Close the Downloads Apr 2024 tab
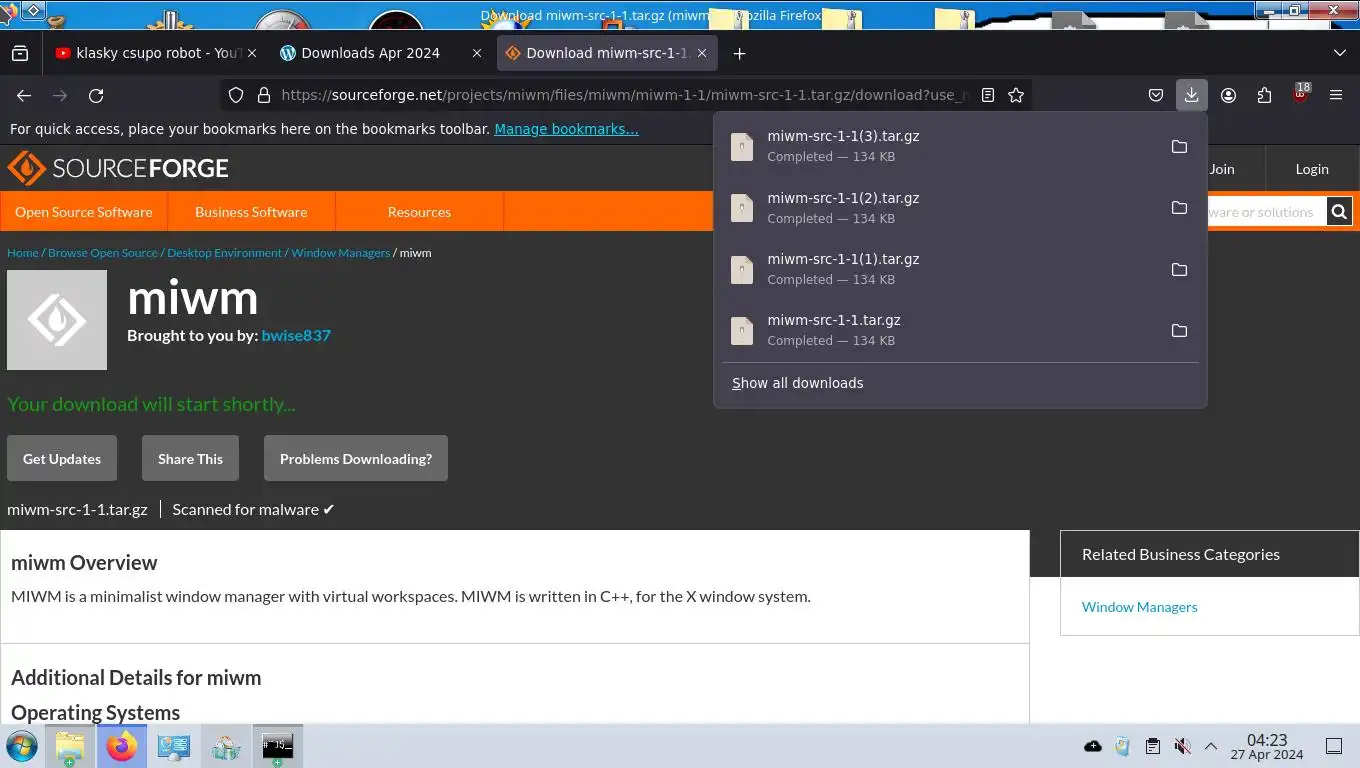The width and height of the screenshot is (1360, 768). (476, 53)
